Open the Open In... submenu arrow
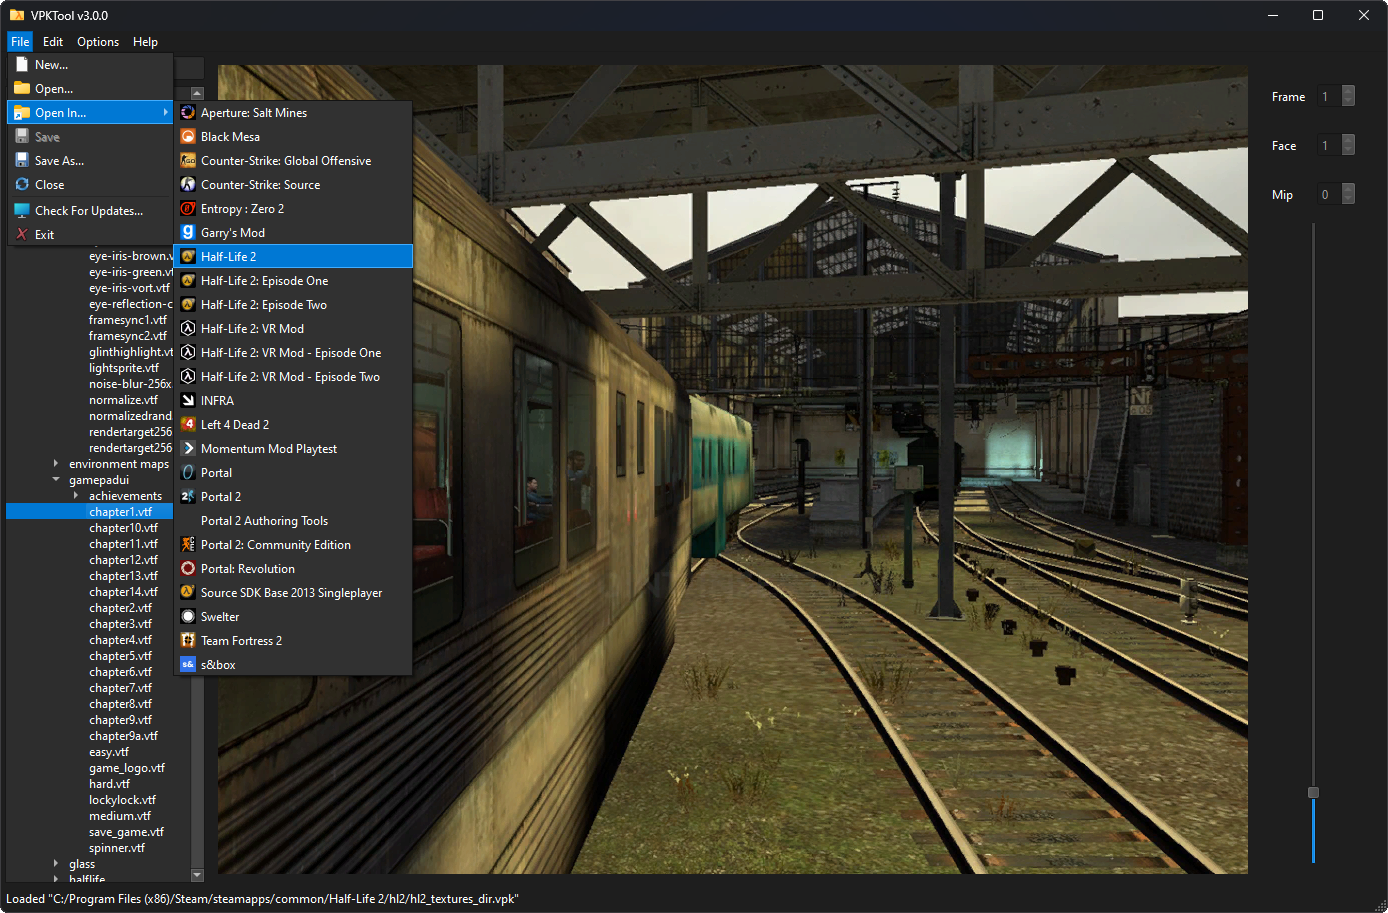 click(x=165, y=112)
